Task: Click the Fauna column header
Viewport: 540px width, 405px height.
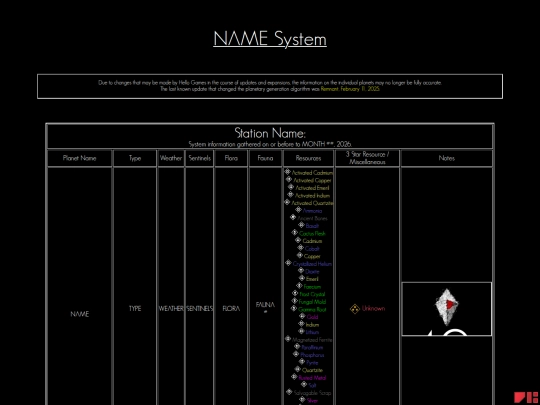Action: coord(266,158)
